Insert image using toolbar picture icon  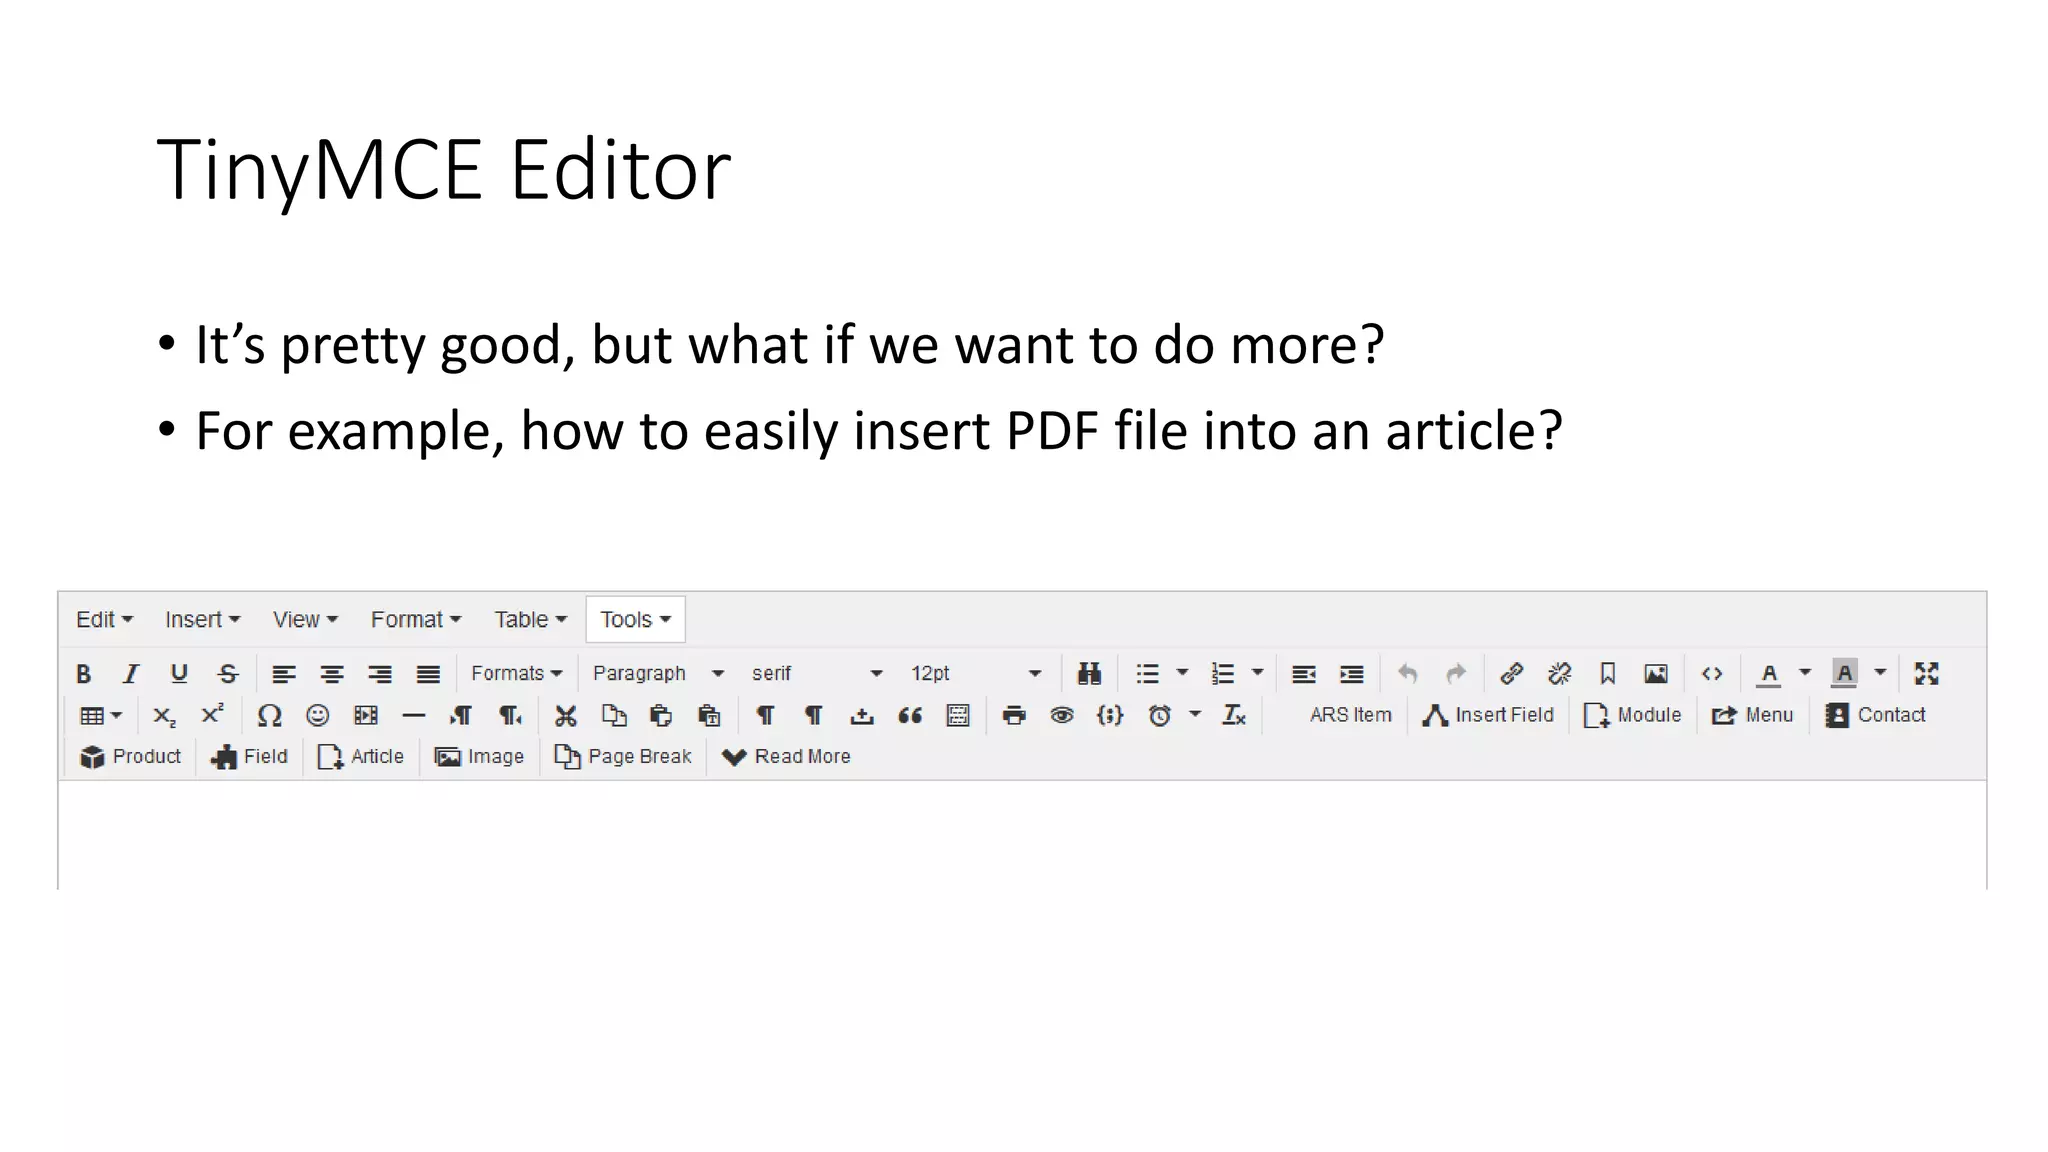[x=1656, y=674]
